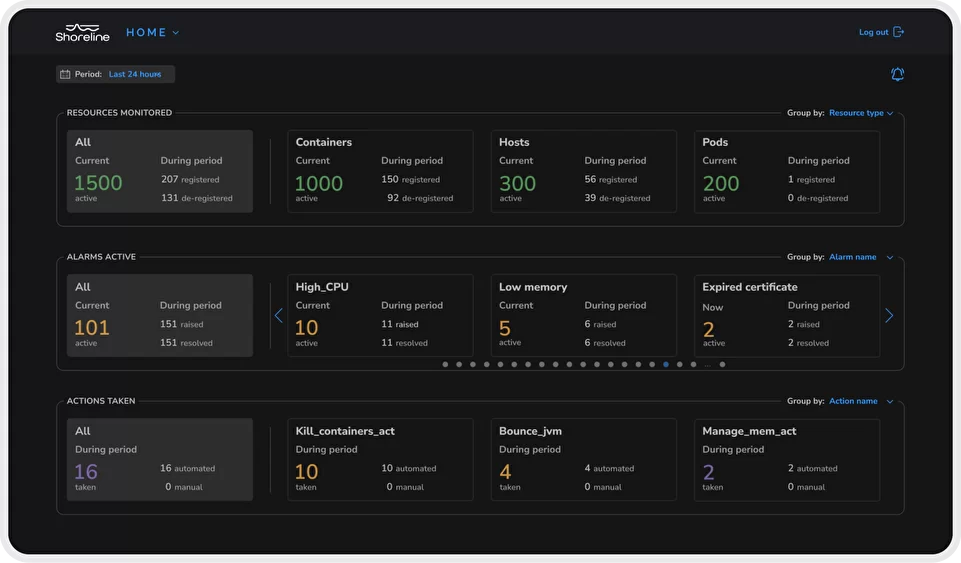Viewport: 961px width, 563px height.
Task: Open the Pods resource card
Action: coord(787,171)
